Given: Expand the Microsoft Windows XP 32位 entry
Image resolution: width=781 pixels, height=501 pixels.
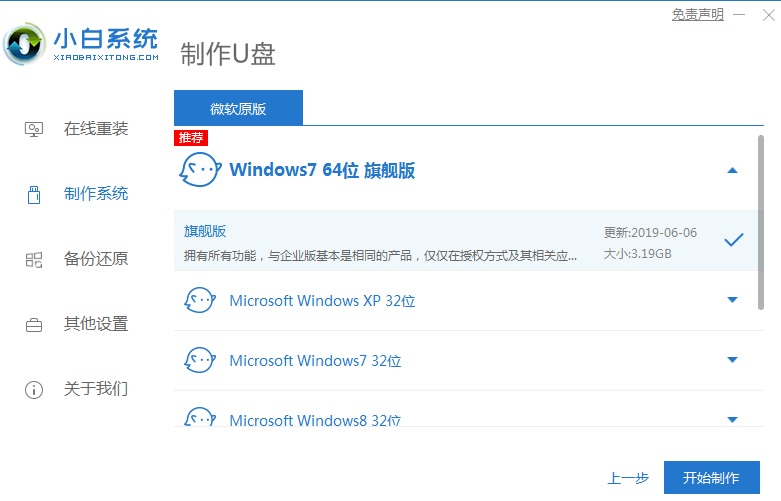Looking at the screenshot, I should coord(732,301).
